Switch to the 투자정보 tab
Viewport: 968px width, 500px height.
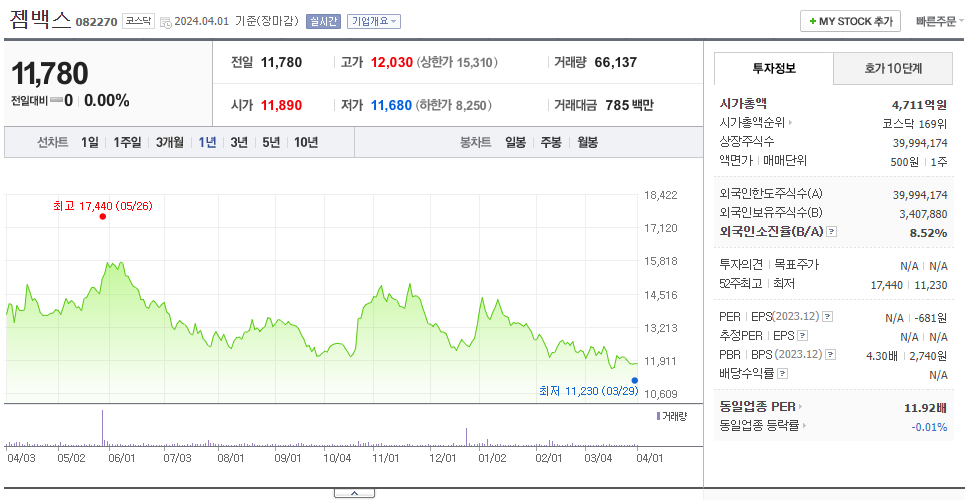click(774, 69)
